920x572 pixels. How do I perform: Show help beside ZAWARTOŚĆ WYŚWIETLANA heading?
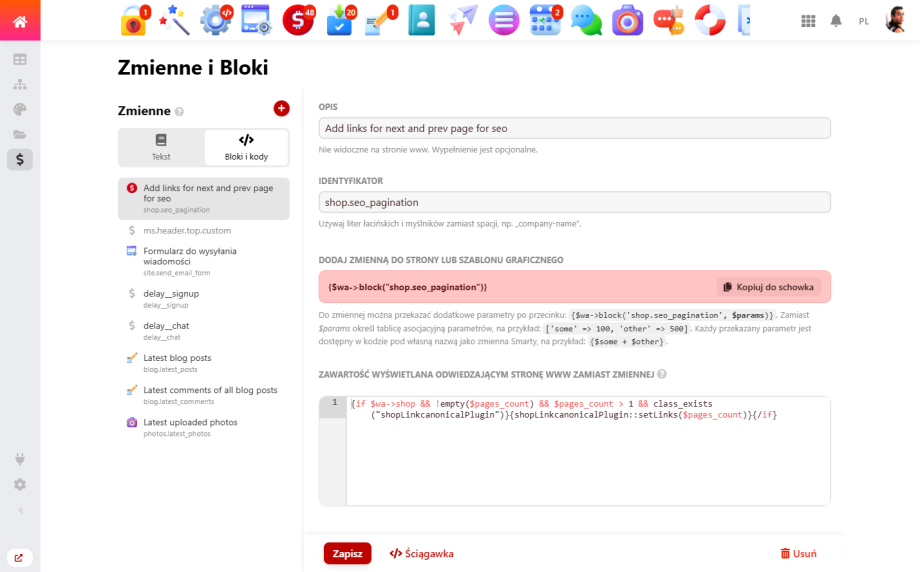click(x=662, y=374)
